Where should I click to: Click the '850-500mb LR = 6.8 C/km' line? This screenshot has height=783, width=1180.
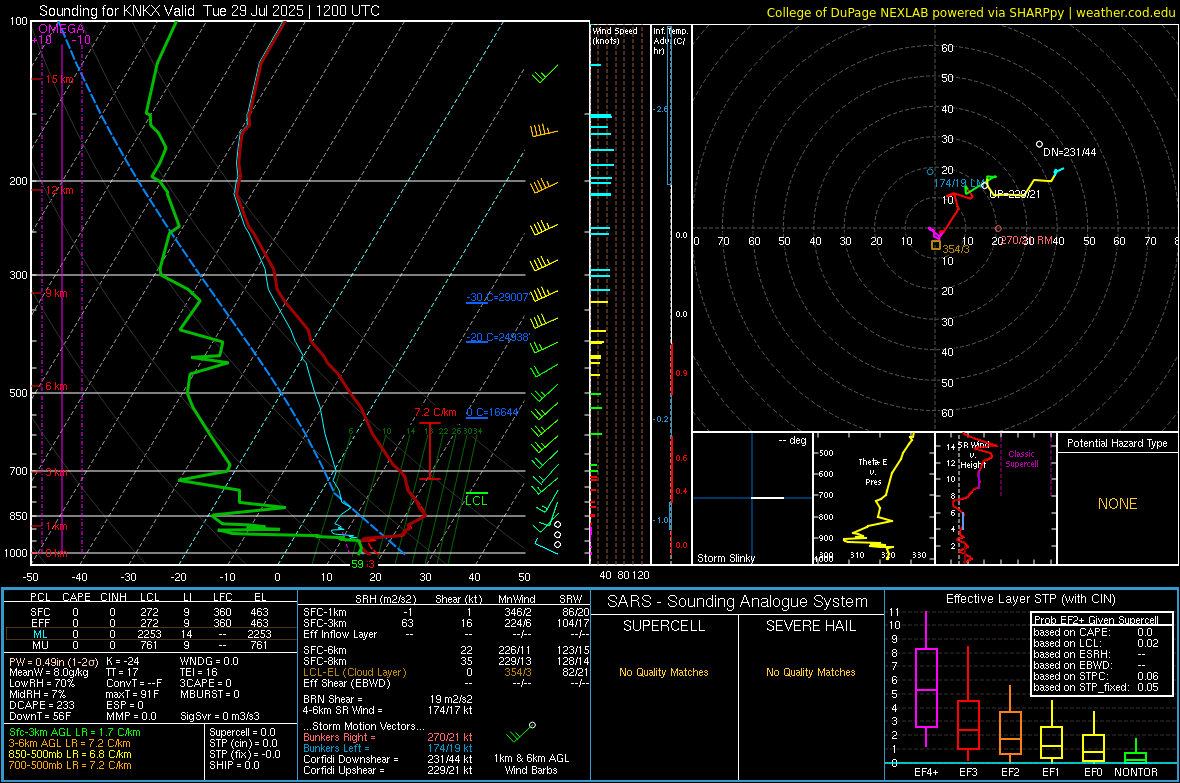tap(70, 754)
